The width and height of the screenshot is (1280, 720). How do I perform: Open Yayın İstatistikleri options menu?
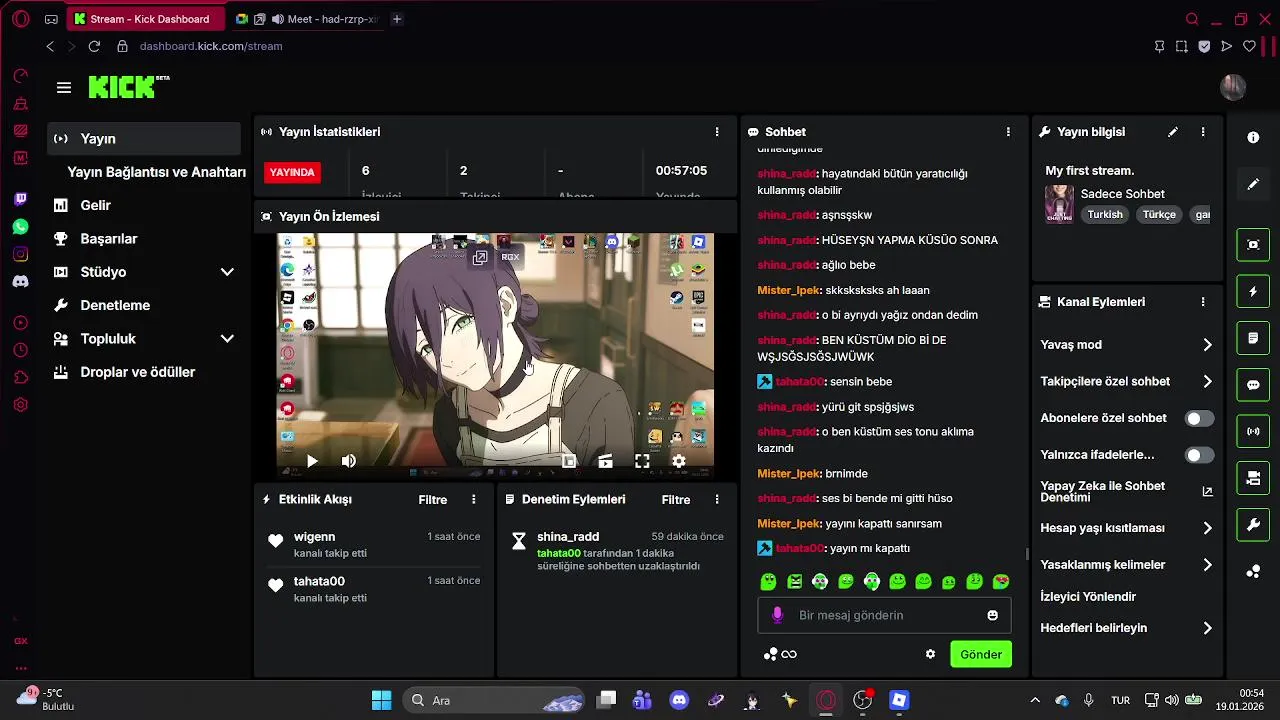(716, 132)
